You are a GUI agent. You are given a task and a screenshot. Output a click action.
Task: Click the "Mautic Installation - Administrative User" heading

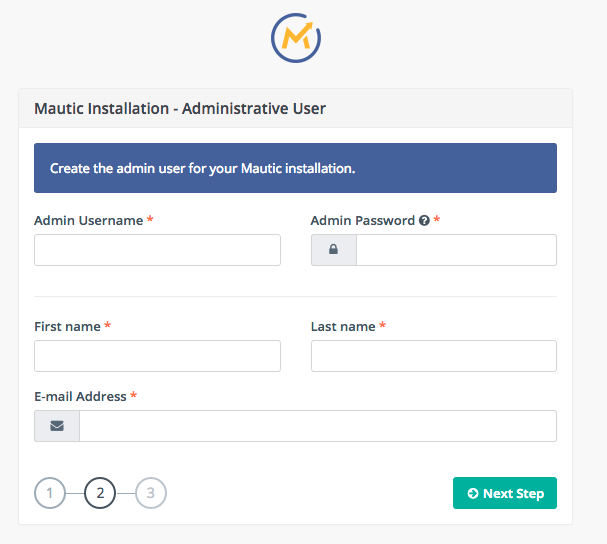pyautogui.click(x=180, y=108)
